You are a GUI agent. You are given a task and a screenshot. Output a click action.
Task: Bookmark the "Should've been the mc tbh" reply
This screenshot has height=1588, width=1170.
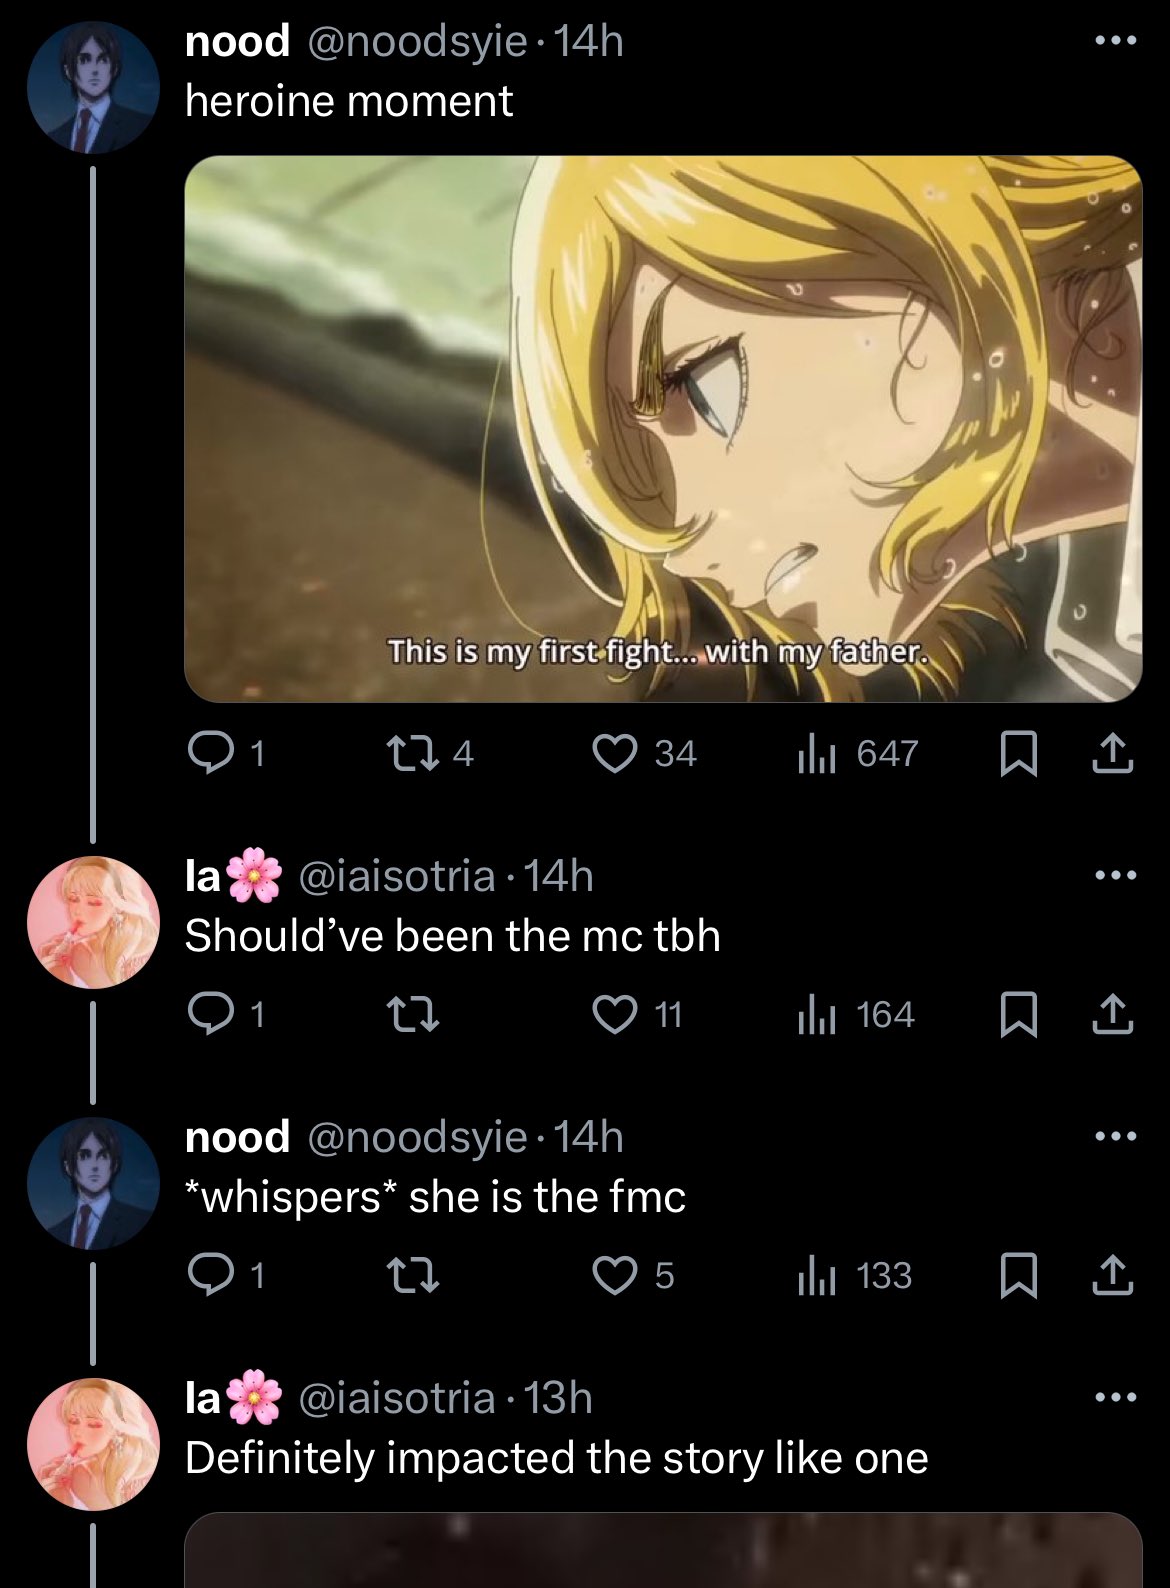[x=1018, y=1015]
